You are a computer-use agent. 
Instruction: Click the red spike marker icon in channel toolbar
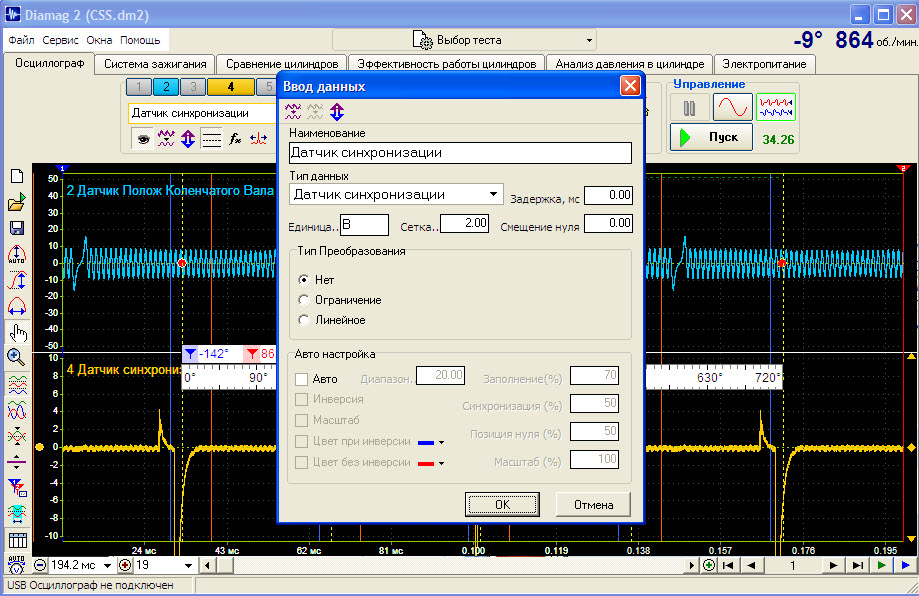pyautogui.click(x=258, y=139)
